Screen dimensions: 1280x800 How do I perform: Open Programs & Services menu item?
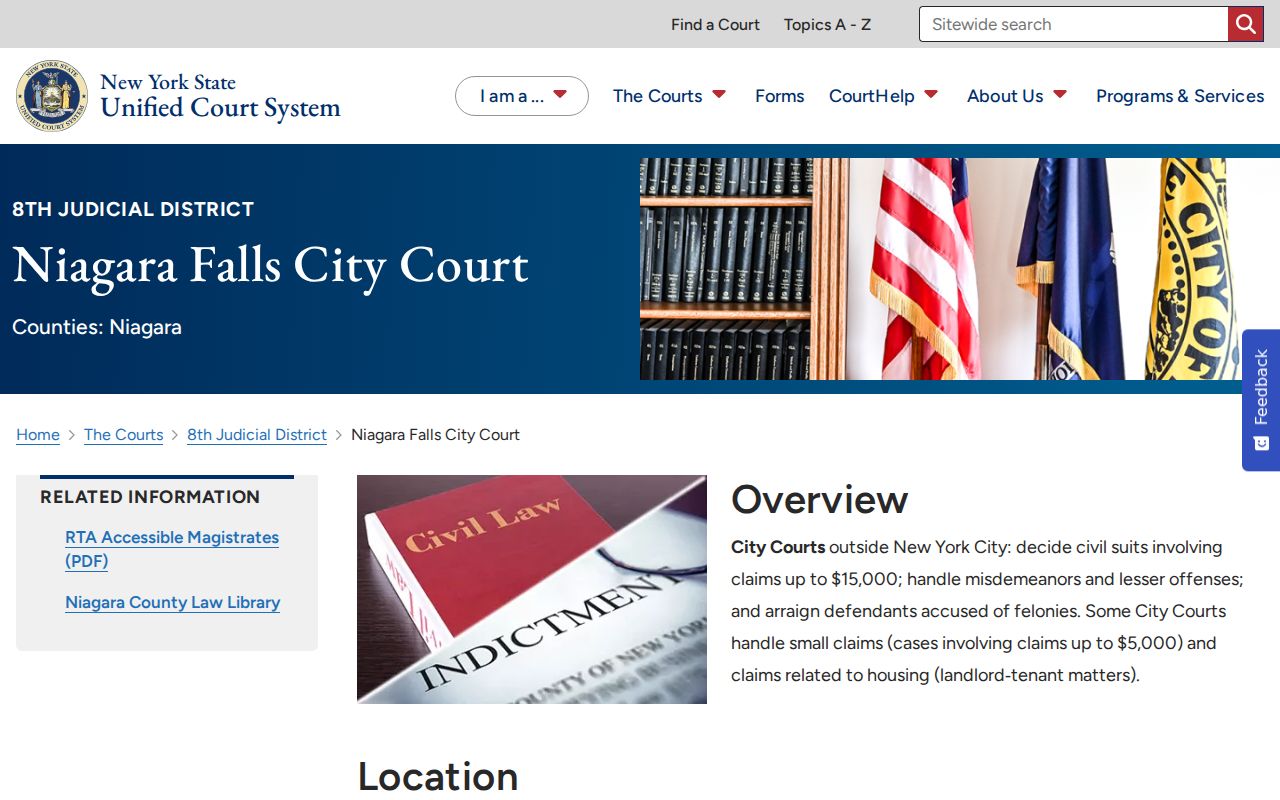[x=1180, y=96]
